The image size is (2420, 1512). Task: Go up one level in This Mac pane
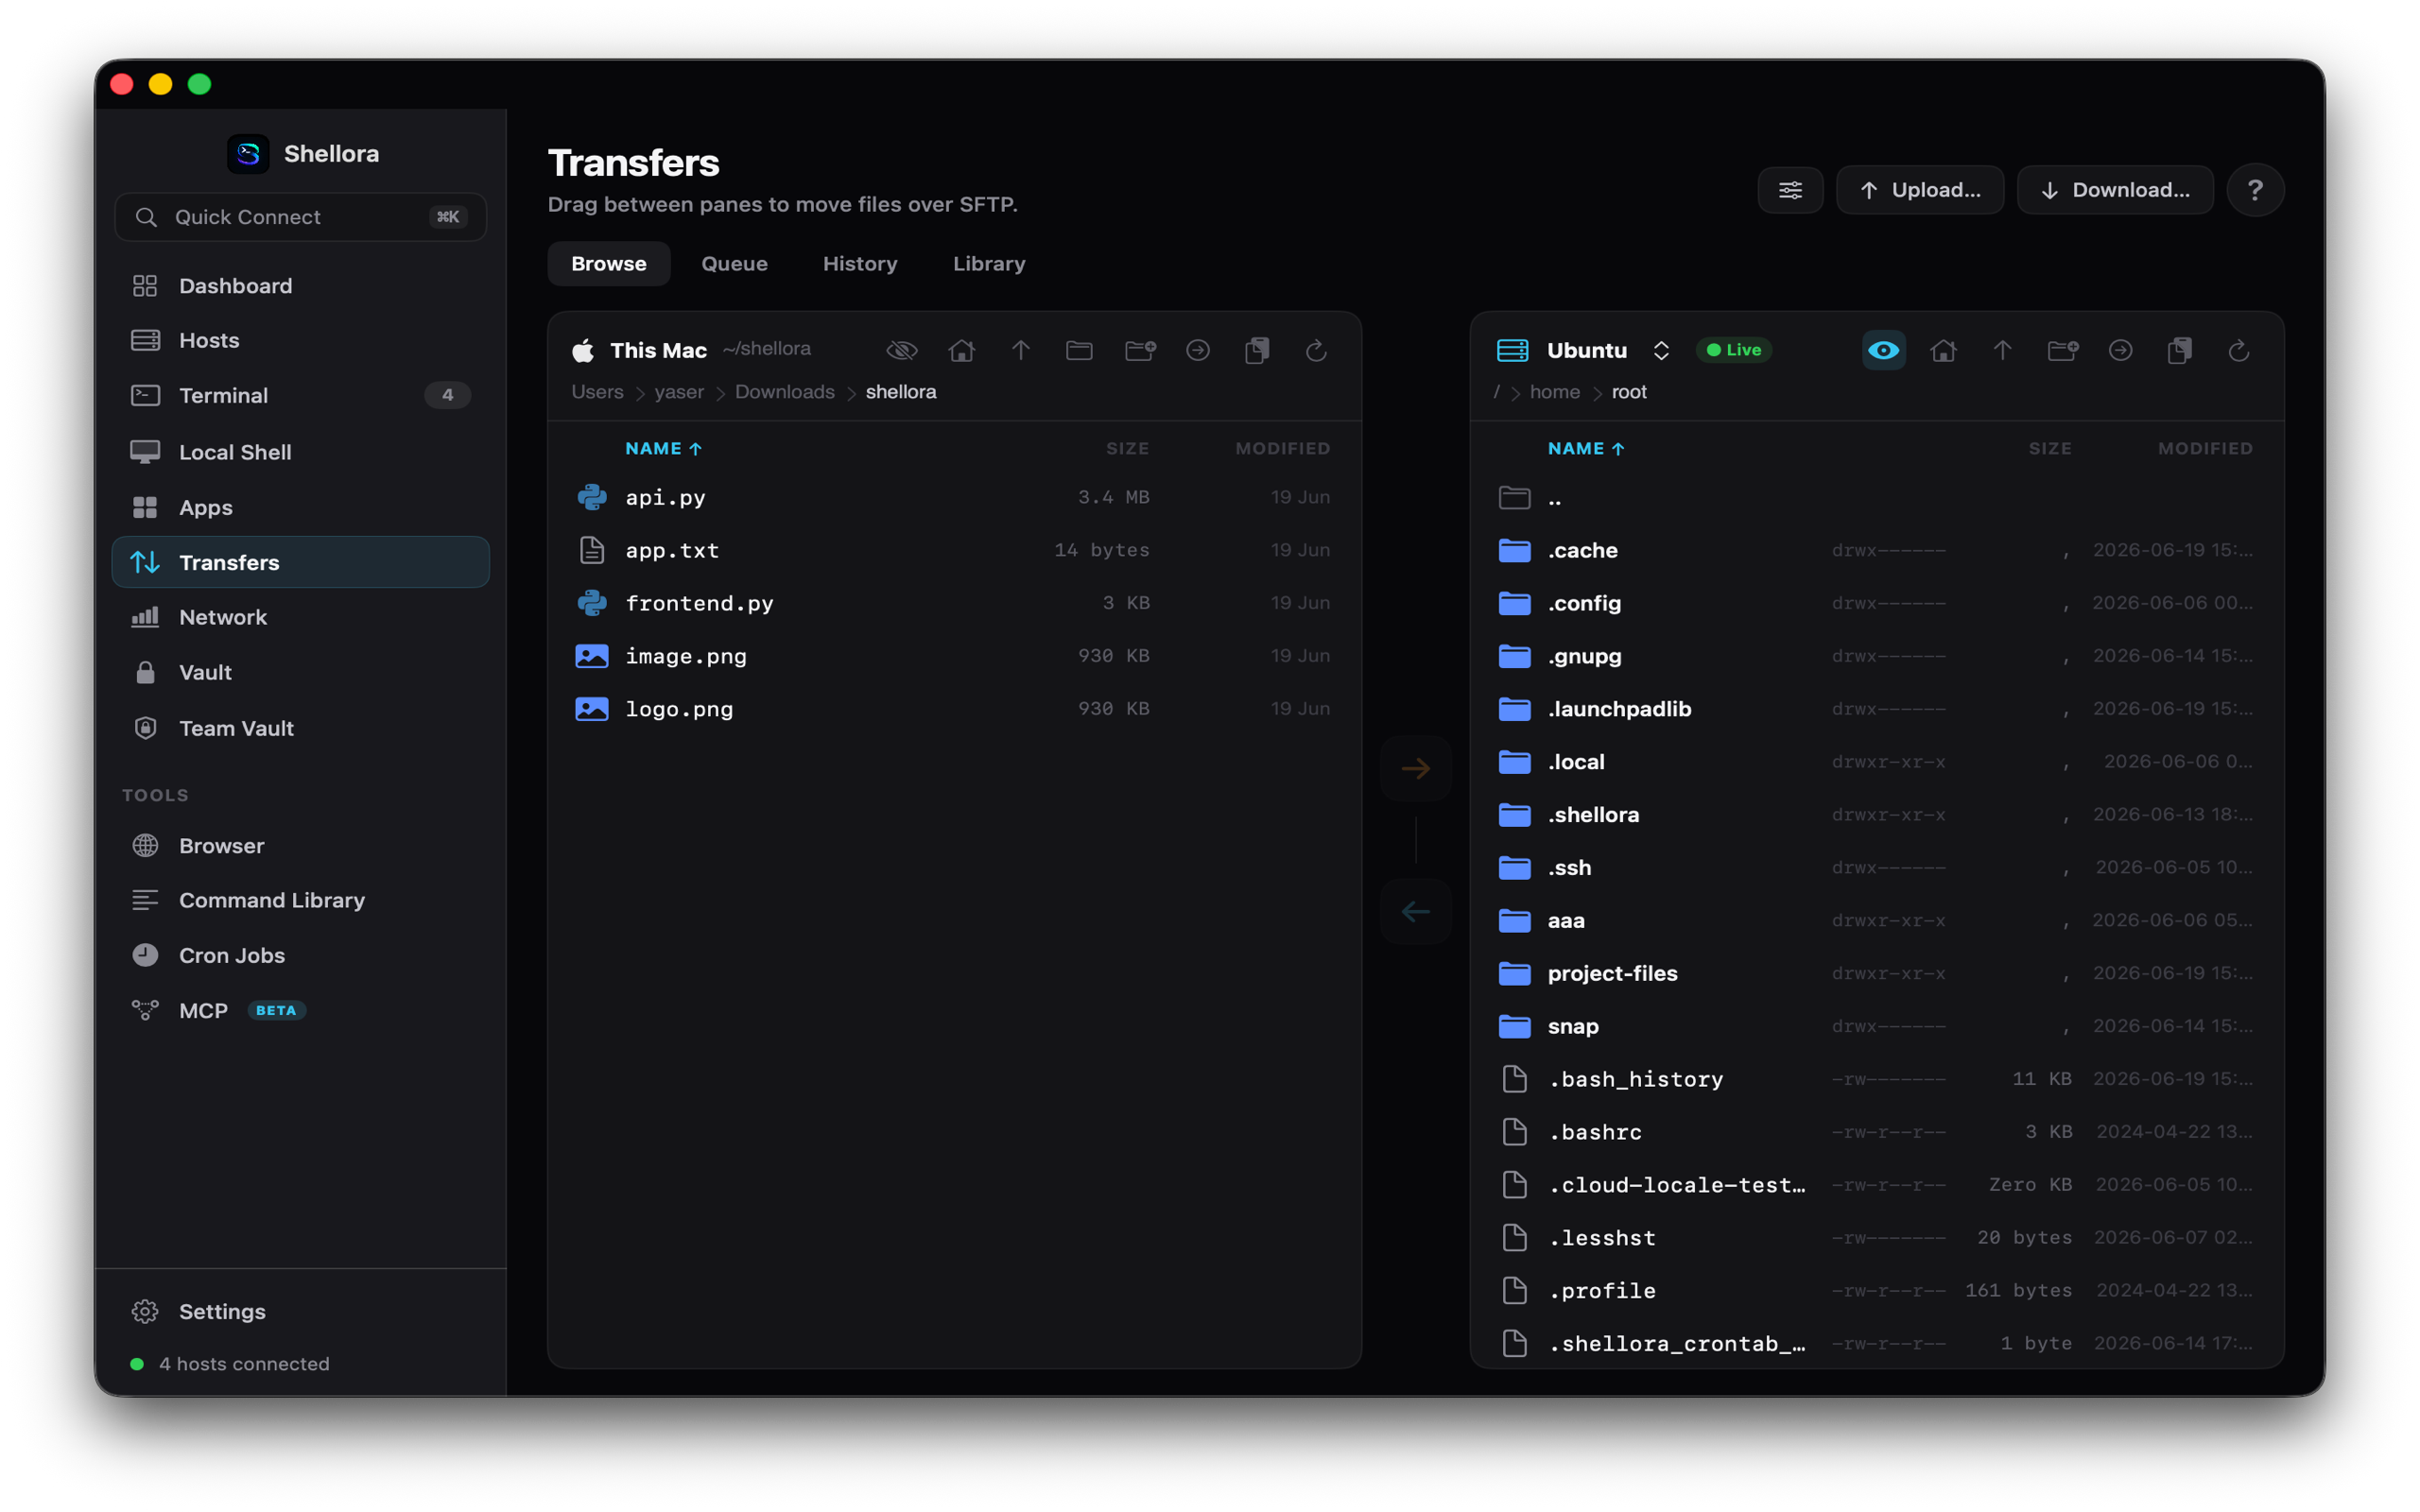tap(1020, 350)
